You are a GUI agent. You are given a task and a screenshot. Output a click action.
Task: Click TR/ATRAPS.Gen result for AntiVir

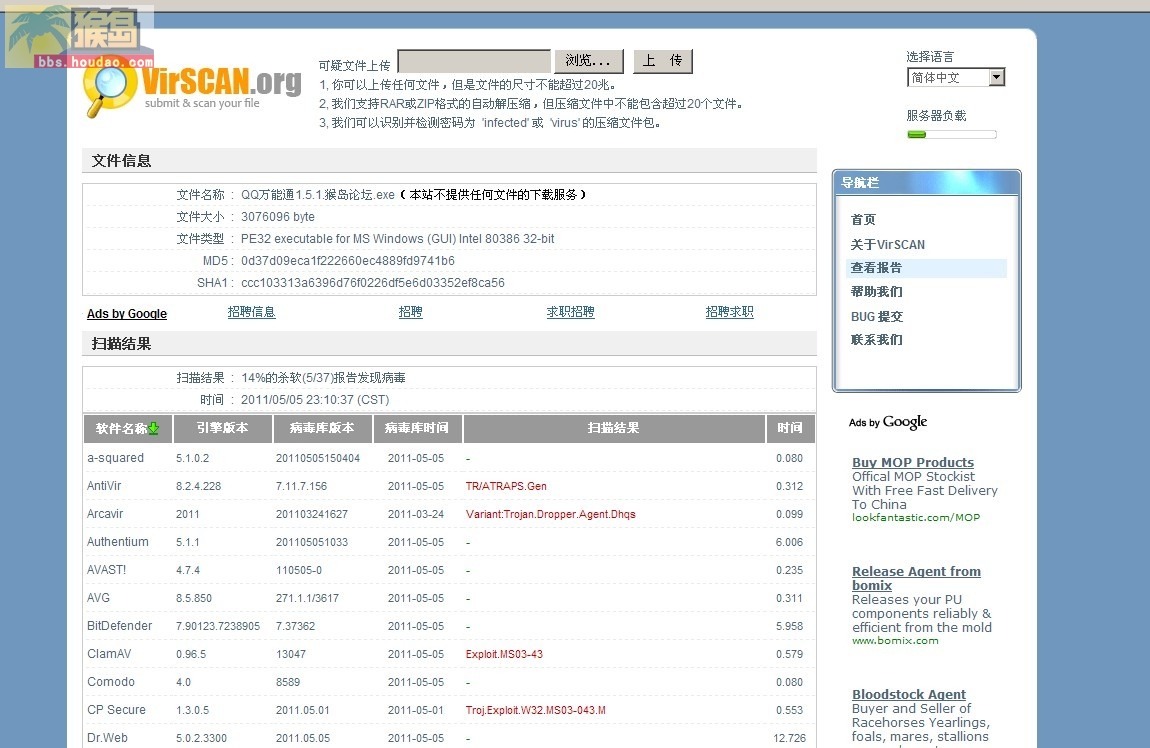pos(506,486)
